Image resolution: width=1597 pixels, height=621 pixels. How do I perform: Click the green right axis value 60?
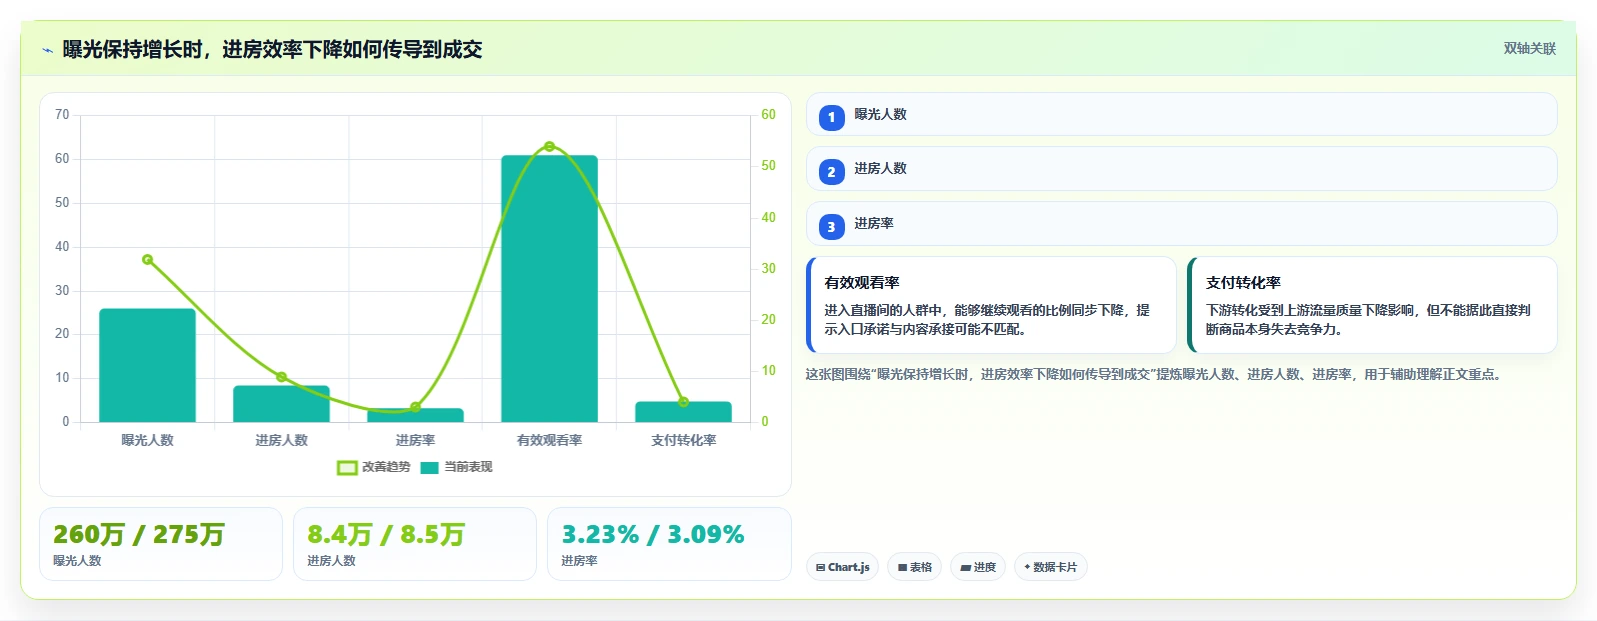coord(768,115)
